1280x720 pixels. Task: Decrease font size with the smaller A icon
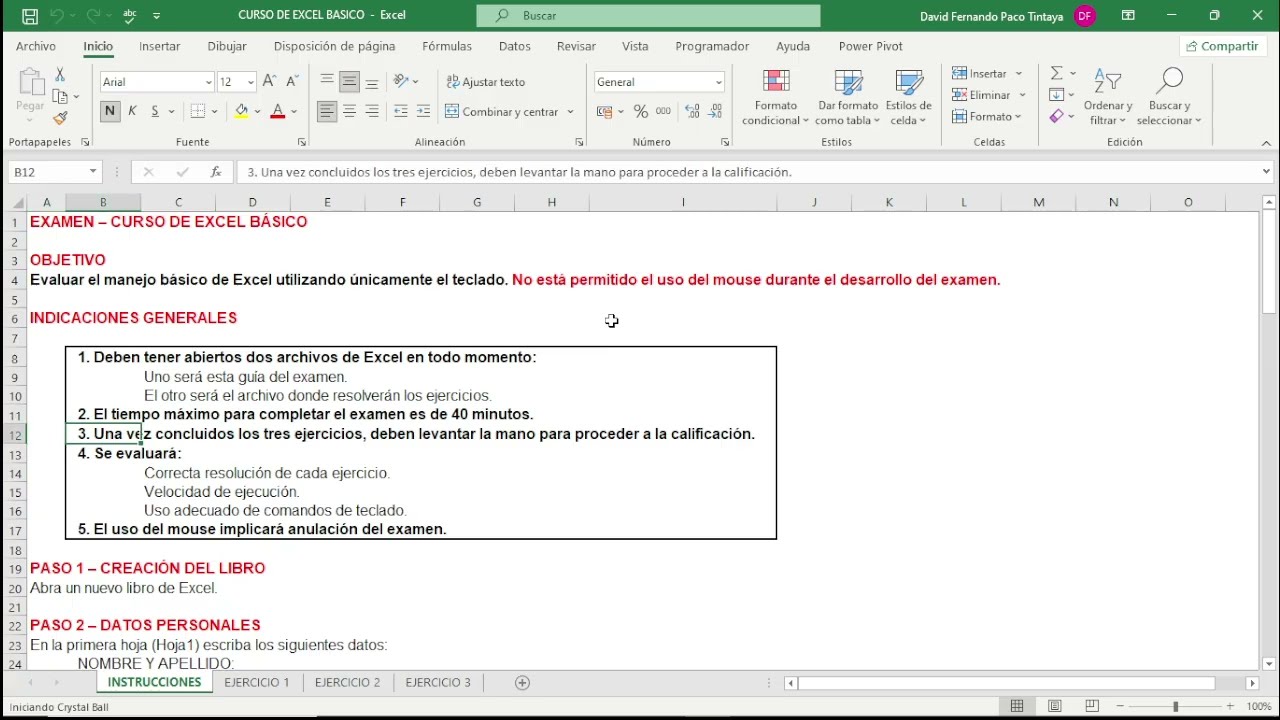292,82
